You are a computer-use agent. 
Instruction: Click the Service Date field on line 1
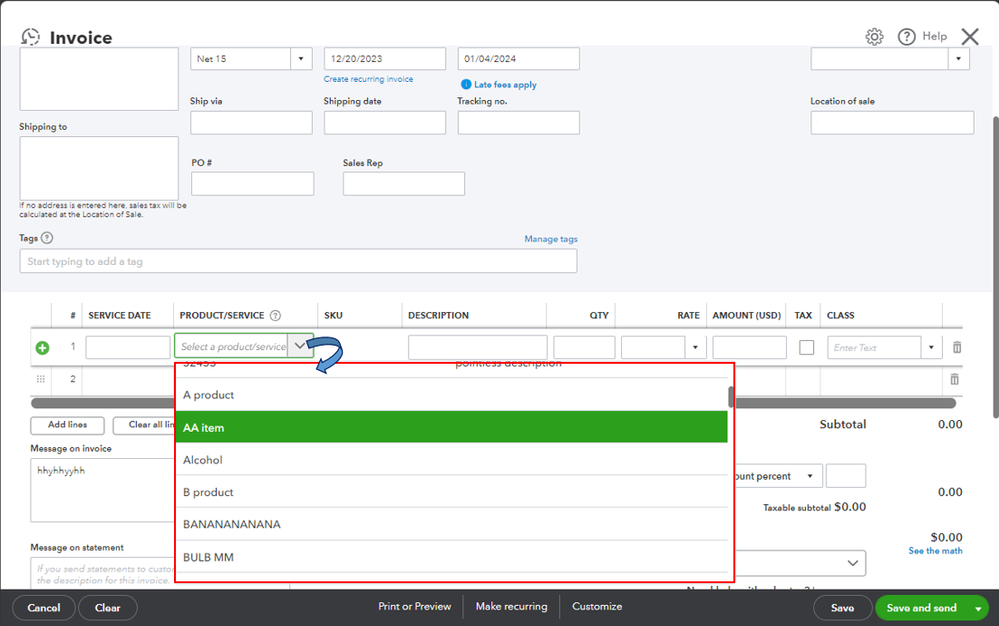pyautogui.click(x=128, y=347)
